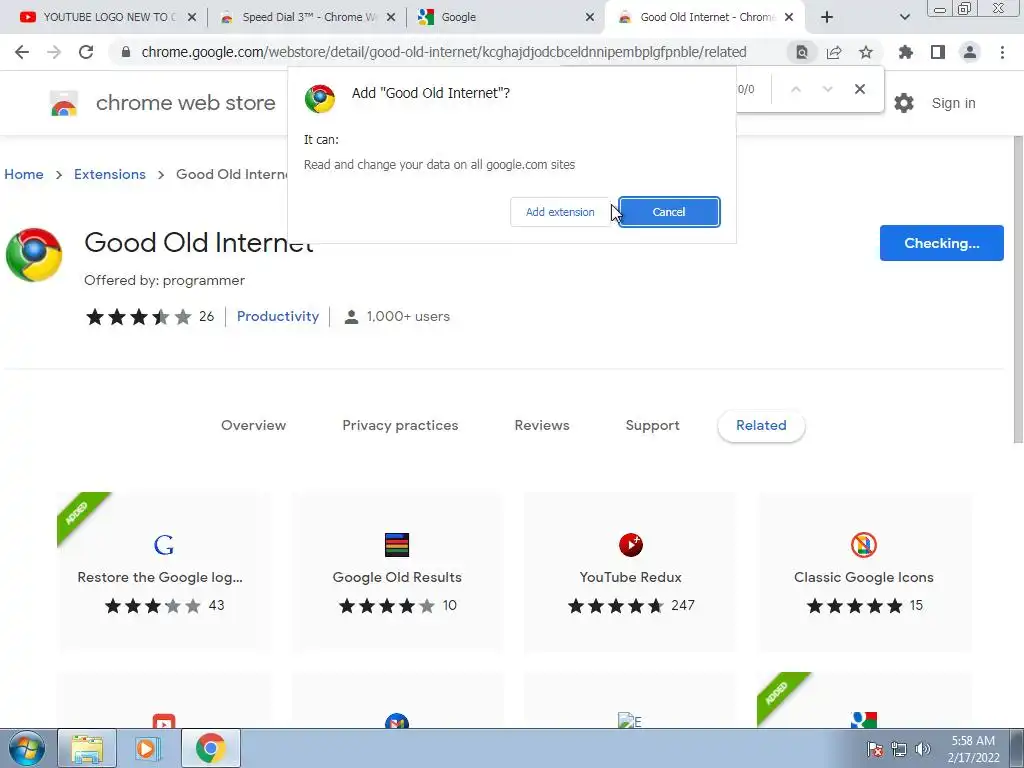1024x768 pixels.
Task: Open the Productivity category link
Action: [278, 316]
